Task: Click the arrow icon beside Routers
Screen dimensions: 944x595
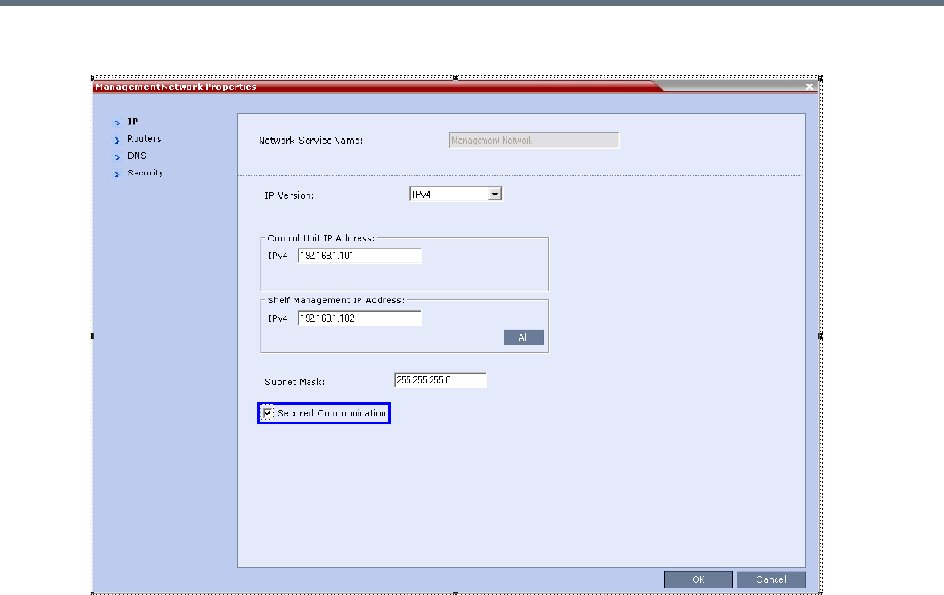Action: [x=117, y=140]
